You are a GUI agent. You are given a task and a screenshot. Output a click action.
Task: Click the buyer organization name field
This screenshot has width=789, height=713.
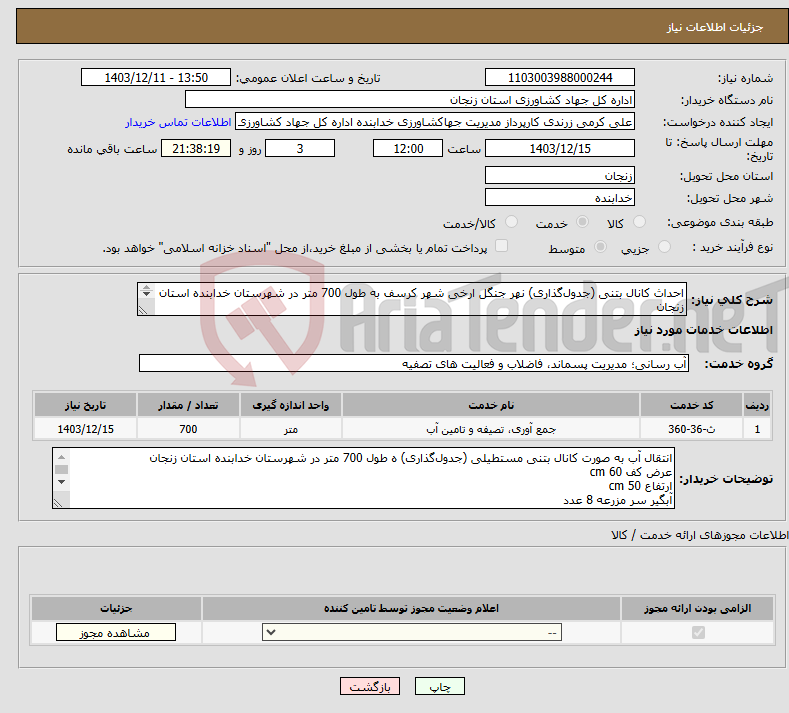(410, 100)
